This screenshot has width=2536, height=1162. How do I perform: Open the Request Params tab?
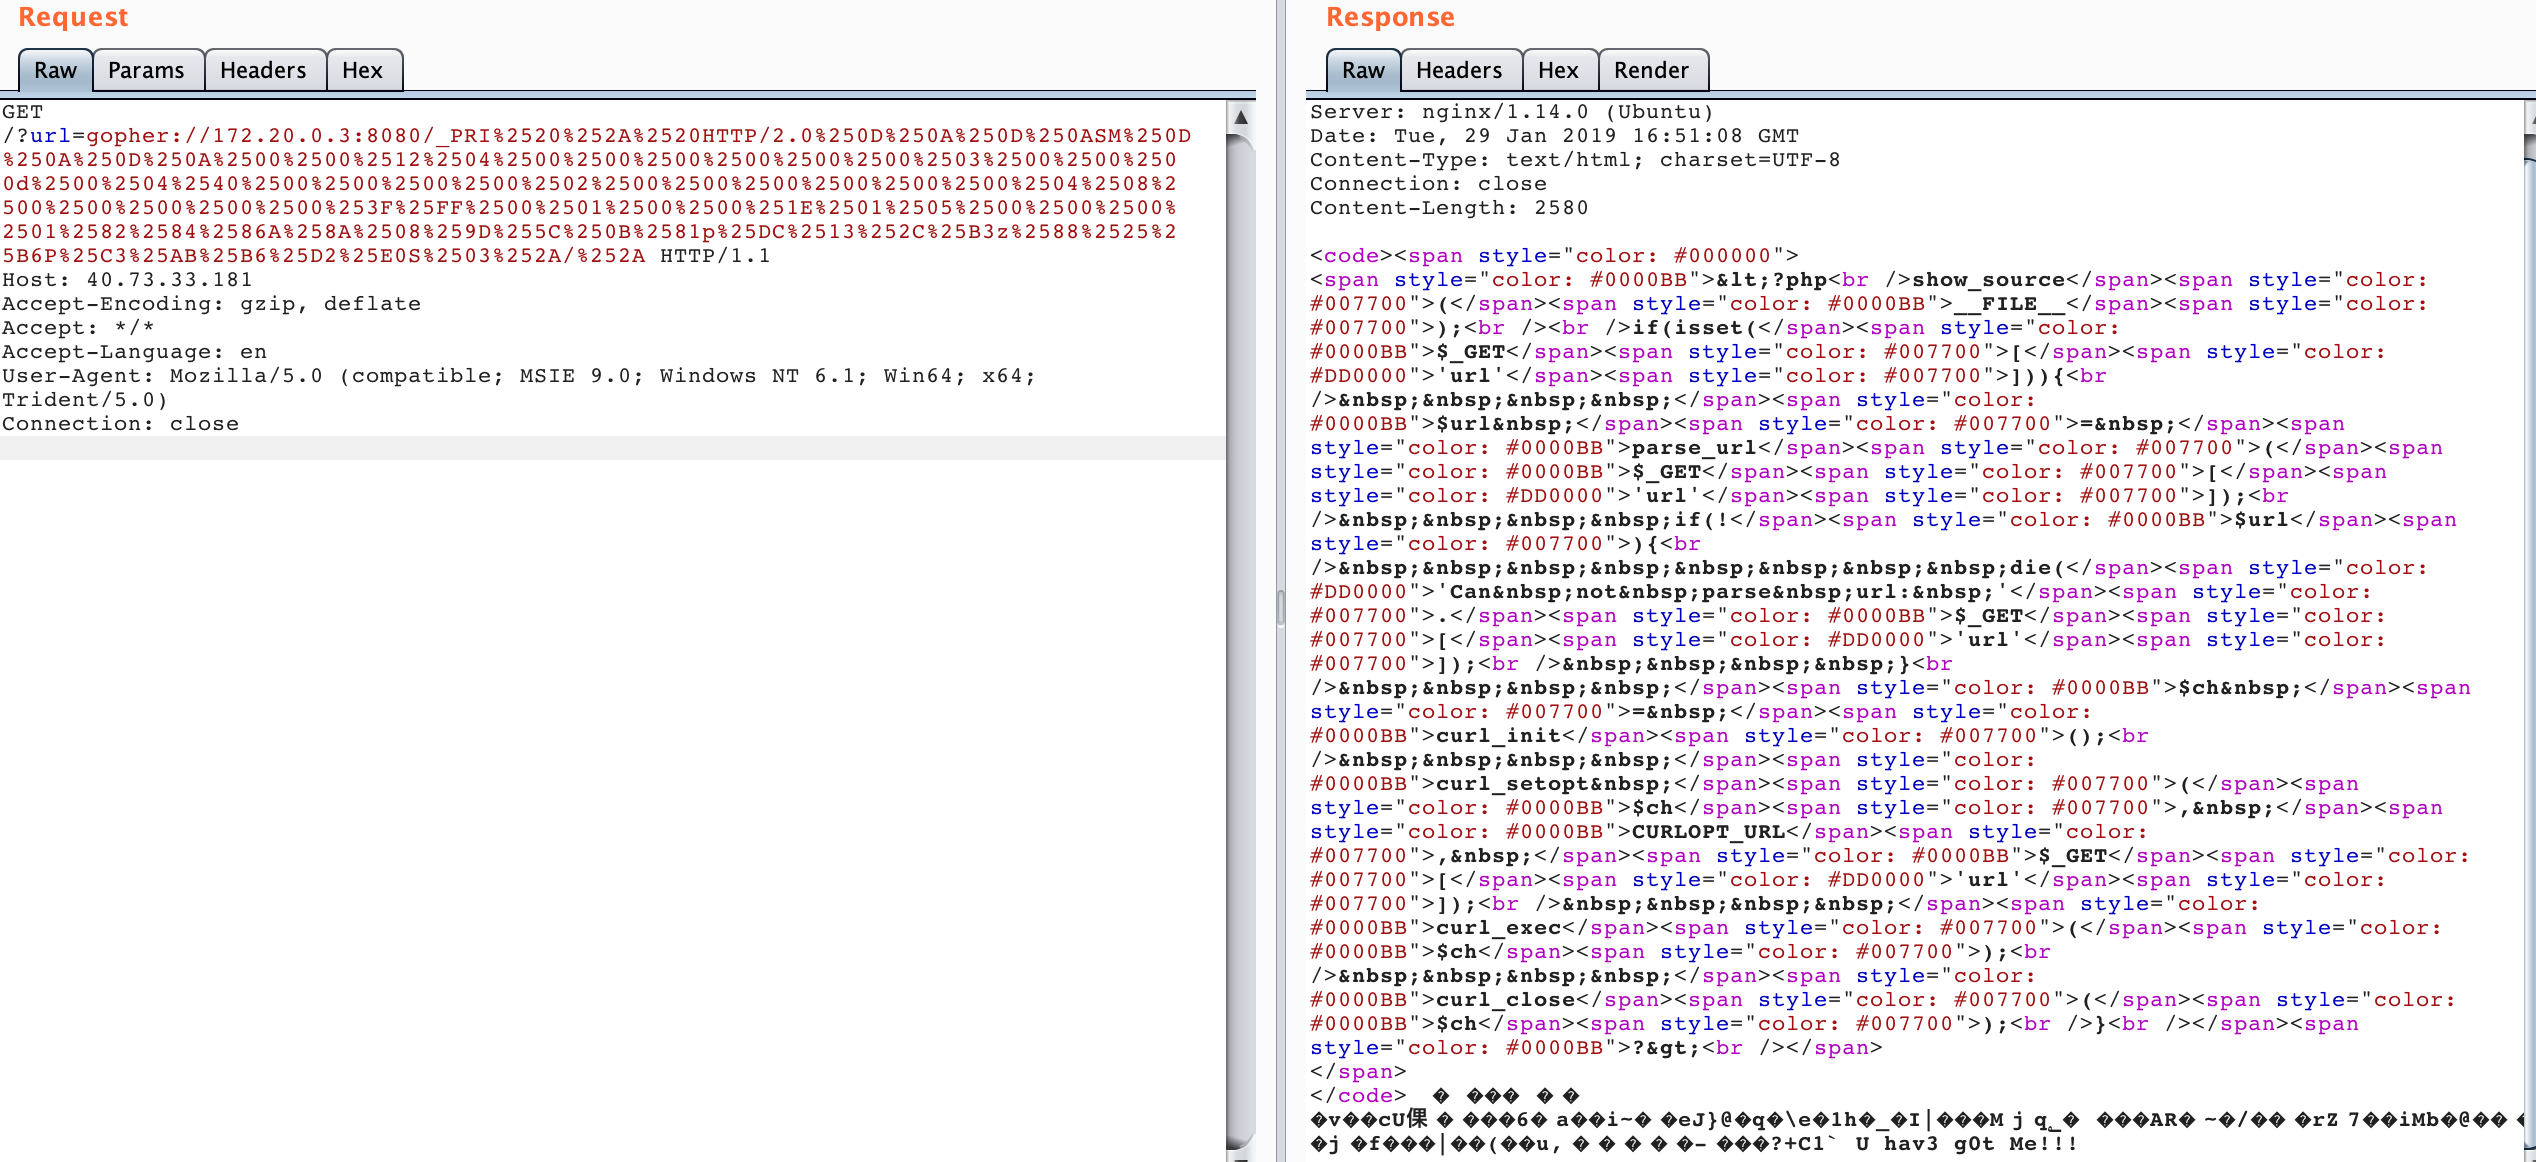click(146, 70)
